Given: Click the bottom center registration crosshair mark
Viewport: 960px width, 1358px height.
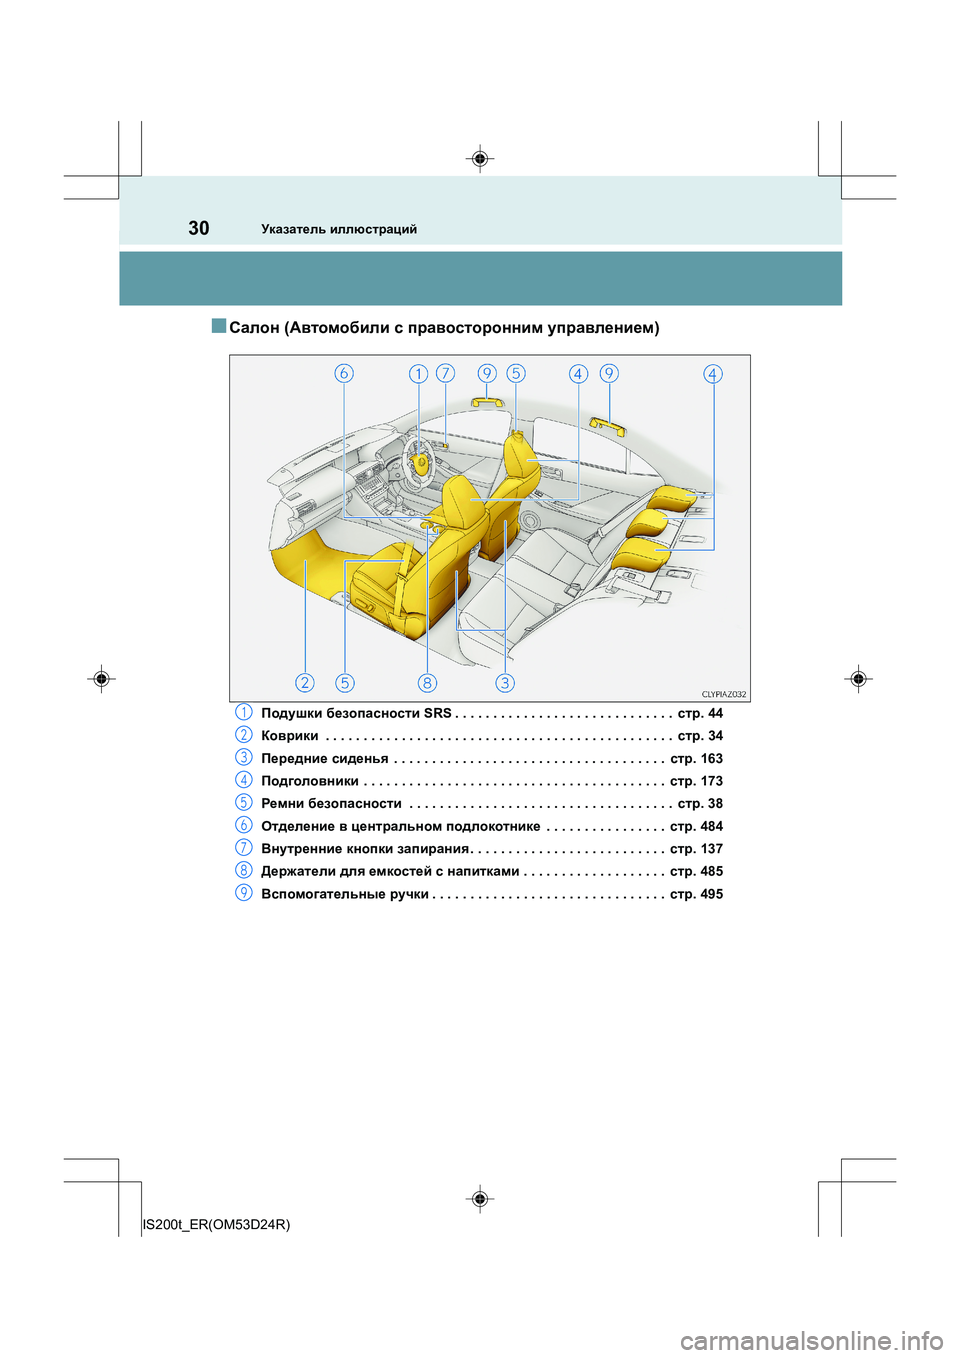Looking at the screenshot, I should pos(480,1198).
